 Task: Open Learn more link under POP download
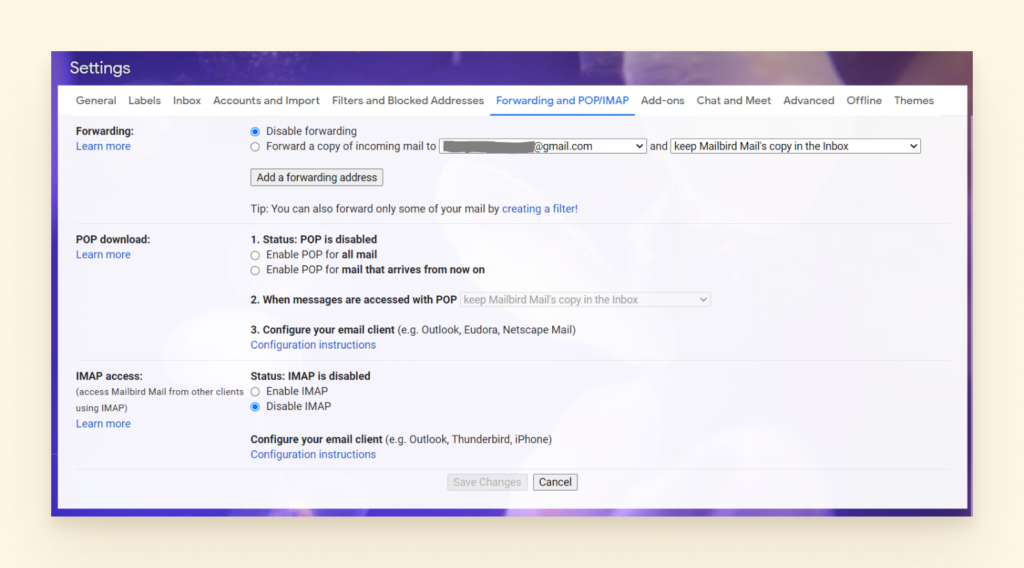(x=103, y=255)
